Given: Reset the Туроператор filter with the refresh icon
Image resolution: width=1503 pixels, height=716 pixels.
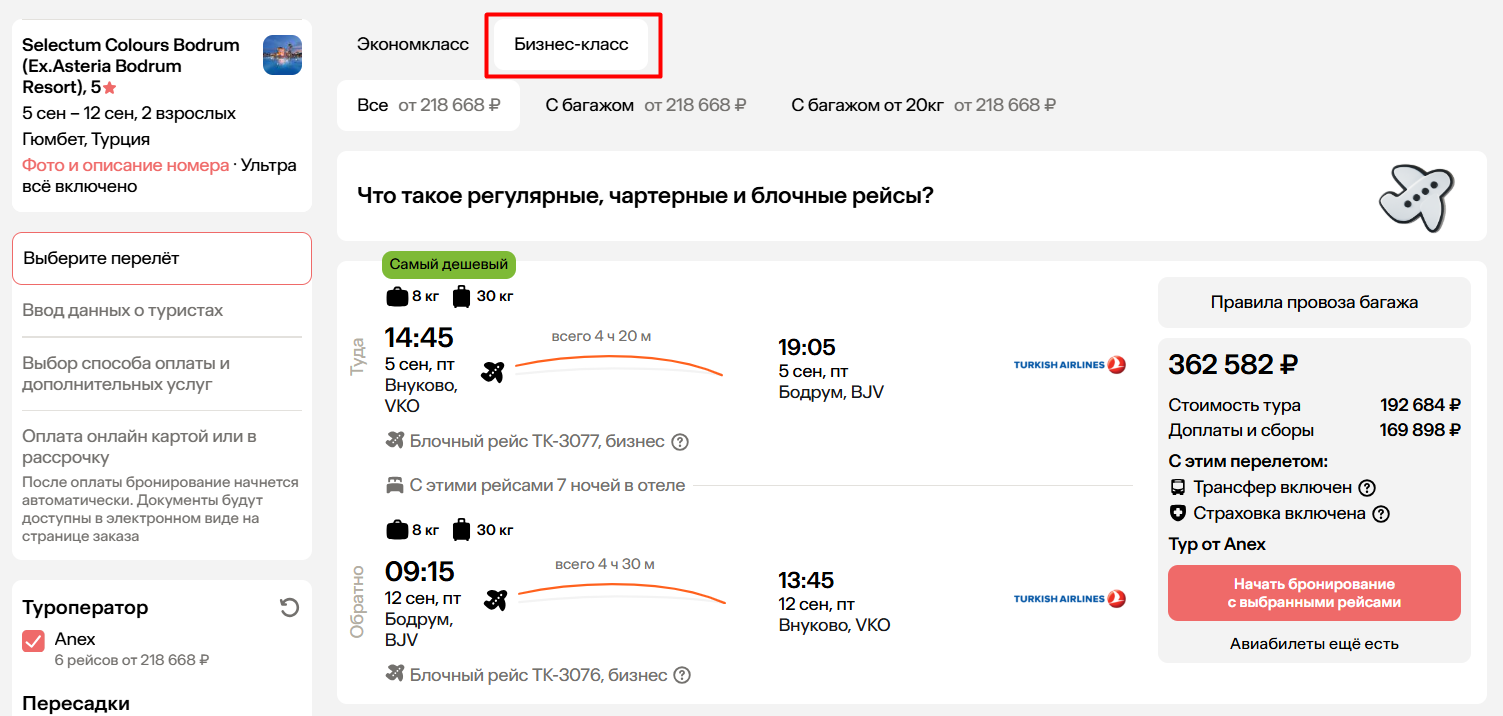Looking at the screenshot, I should tap(290, 607).
